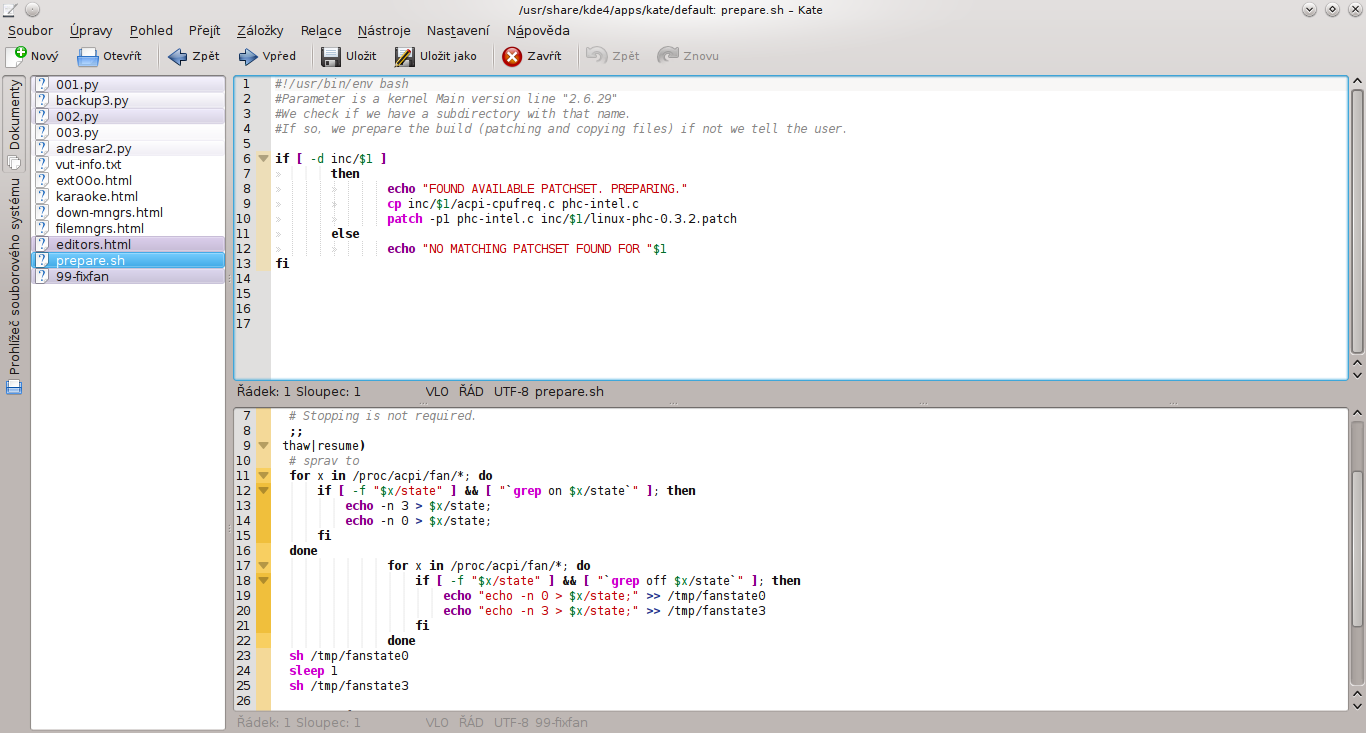Screen dimensions: 1366x733
Task: Select down-mngrs.html in the documents list
Action: [x=129, y=213]
